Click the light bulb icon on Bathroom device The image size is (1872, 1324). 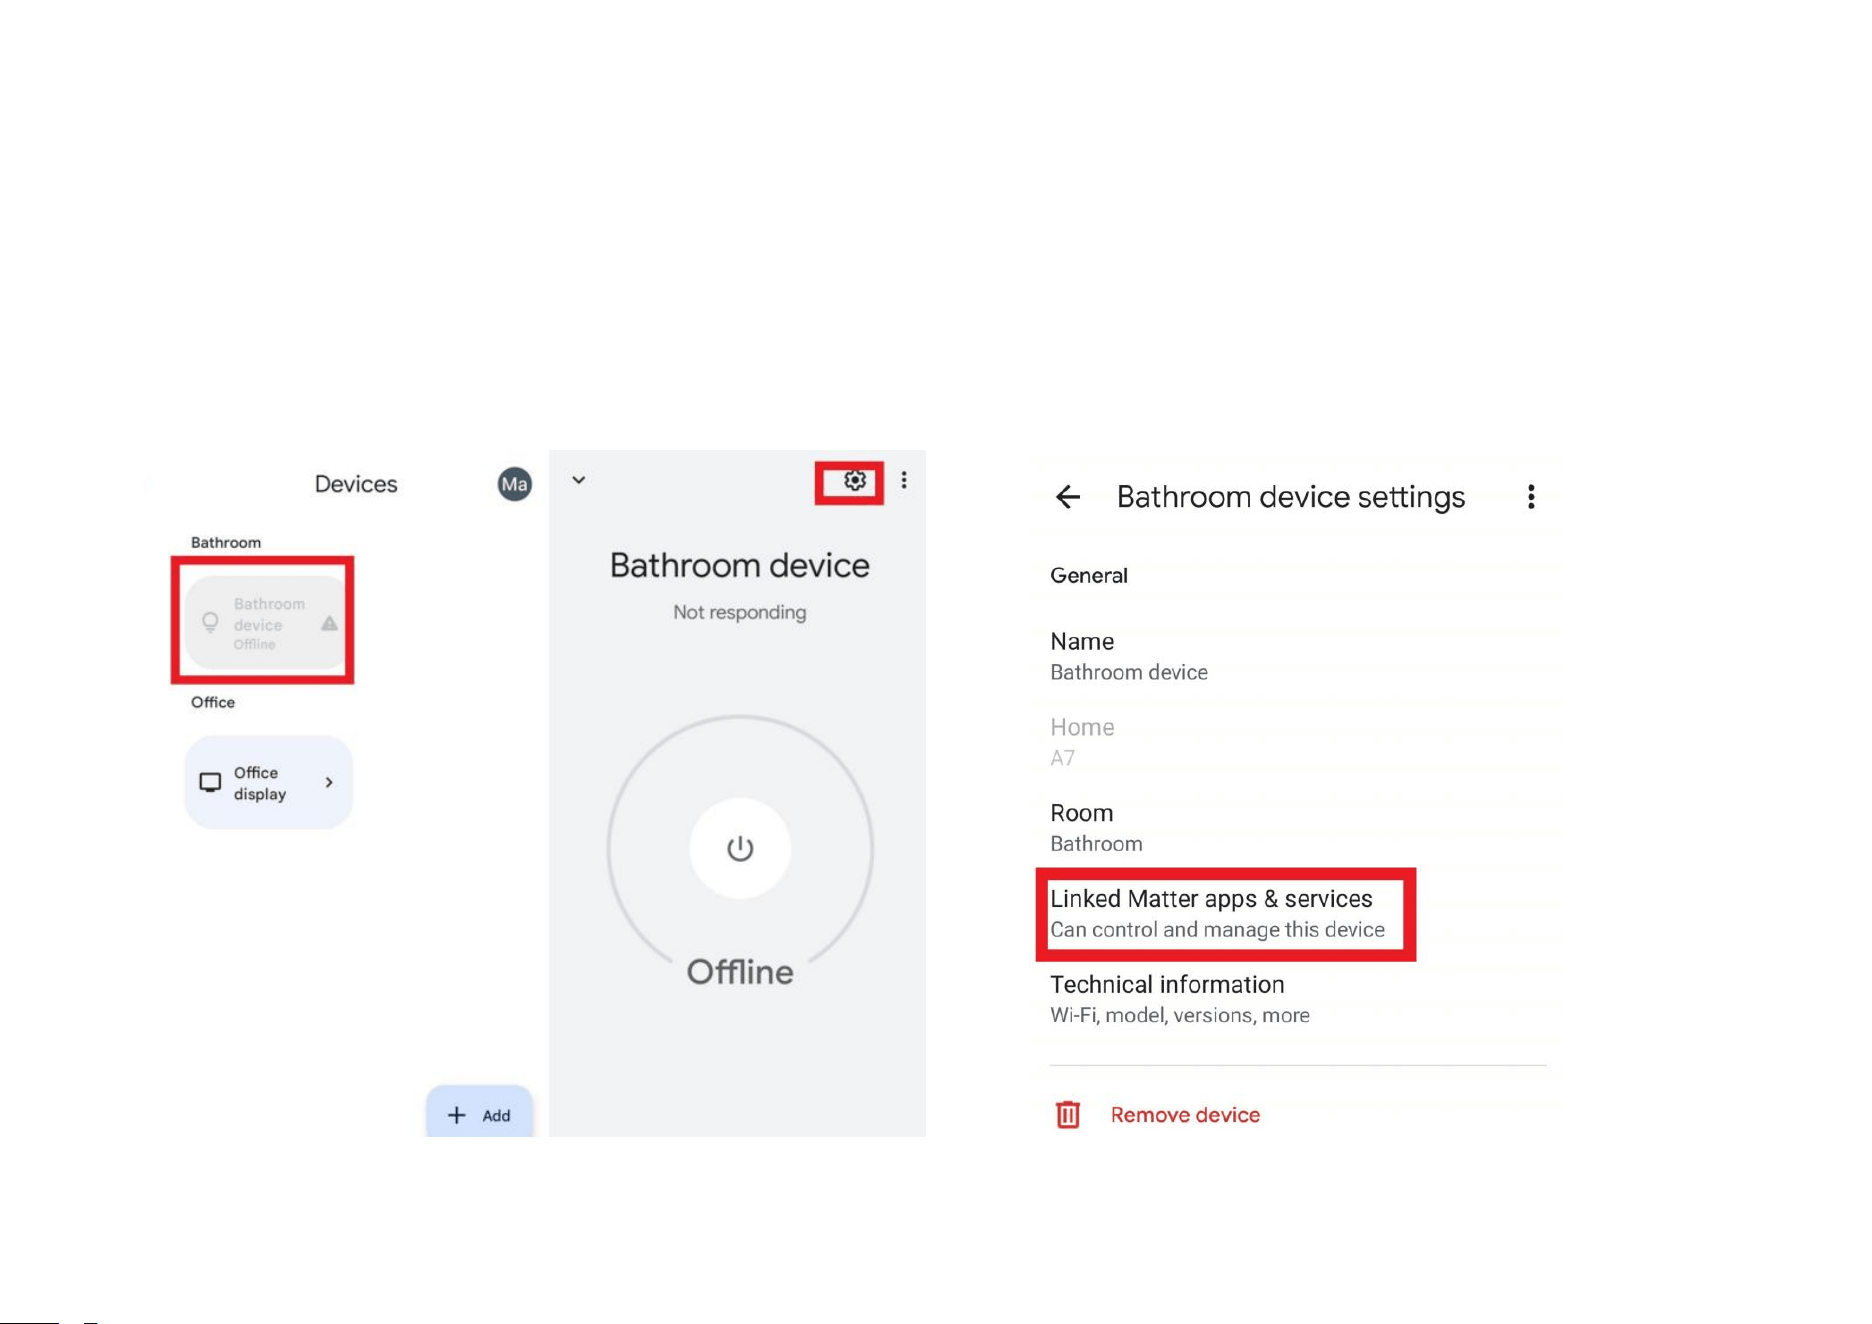[210, 623]
